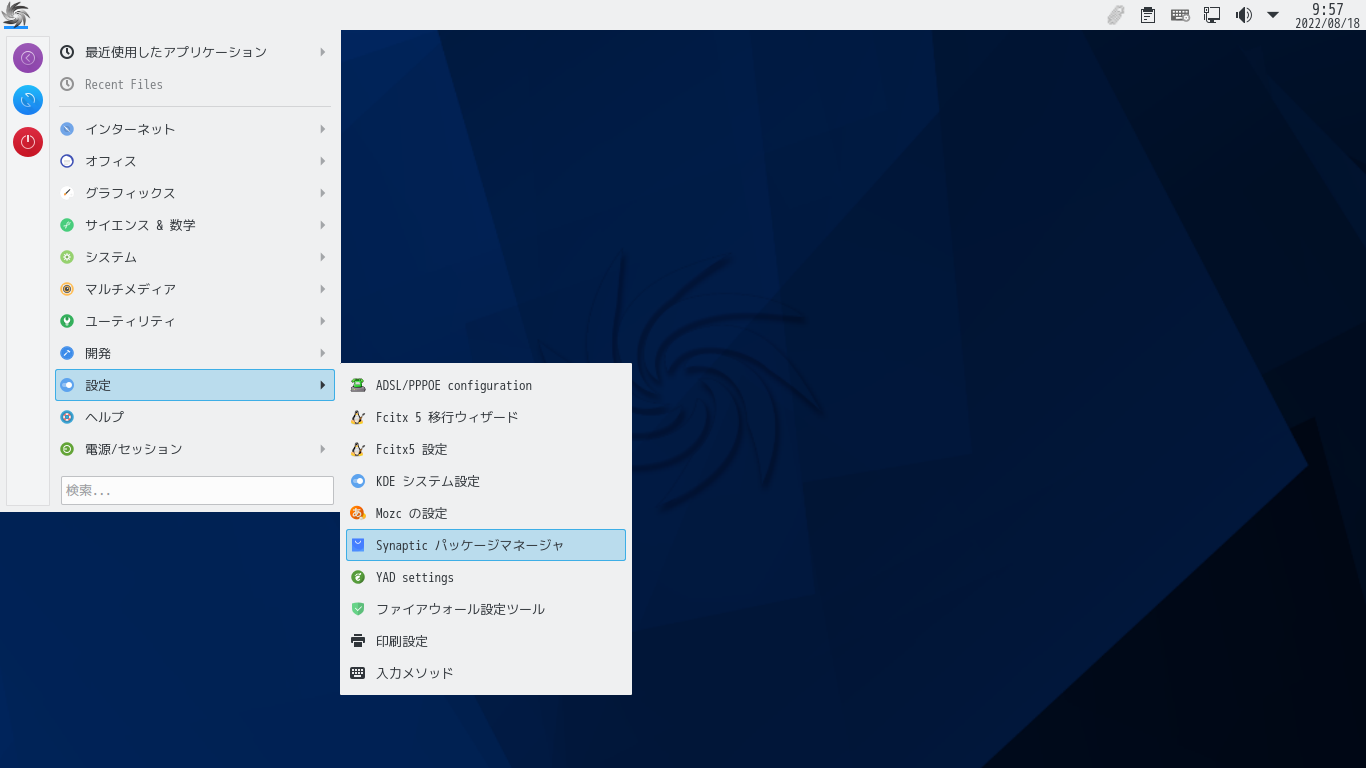The height and width of the screenshot is (768, 1366).
Task: Click the greyed device notifier tray icon
Action: (x=1116, y=15)
